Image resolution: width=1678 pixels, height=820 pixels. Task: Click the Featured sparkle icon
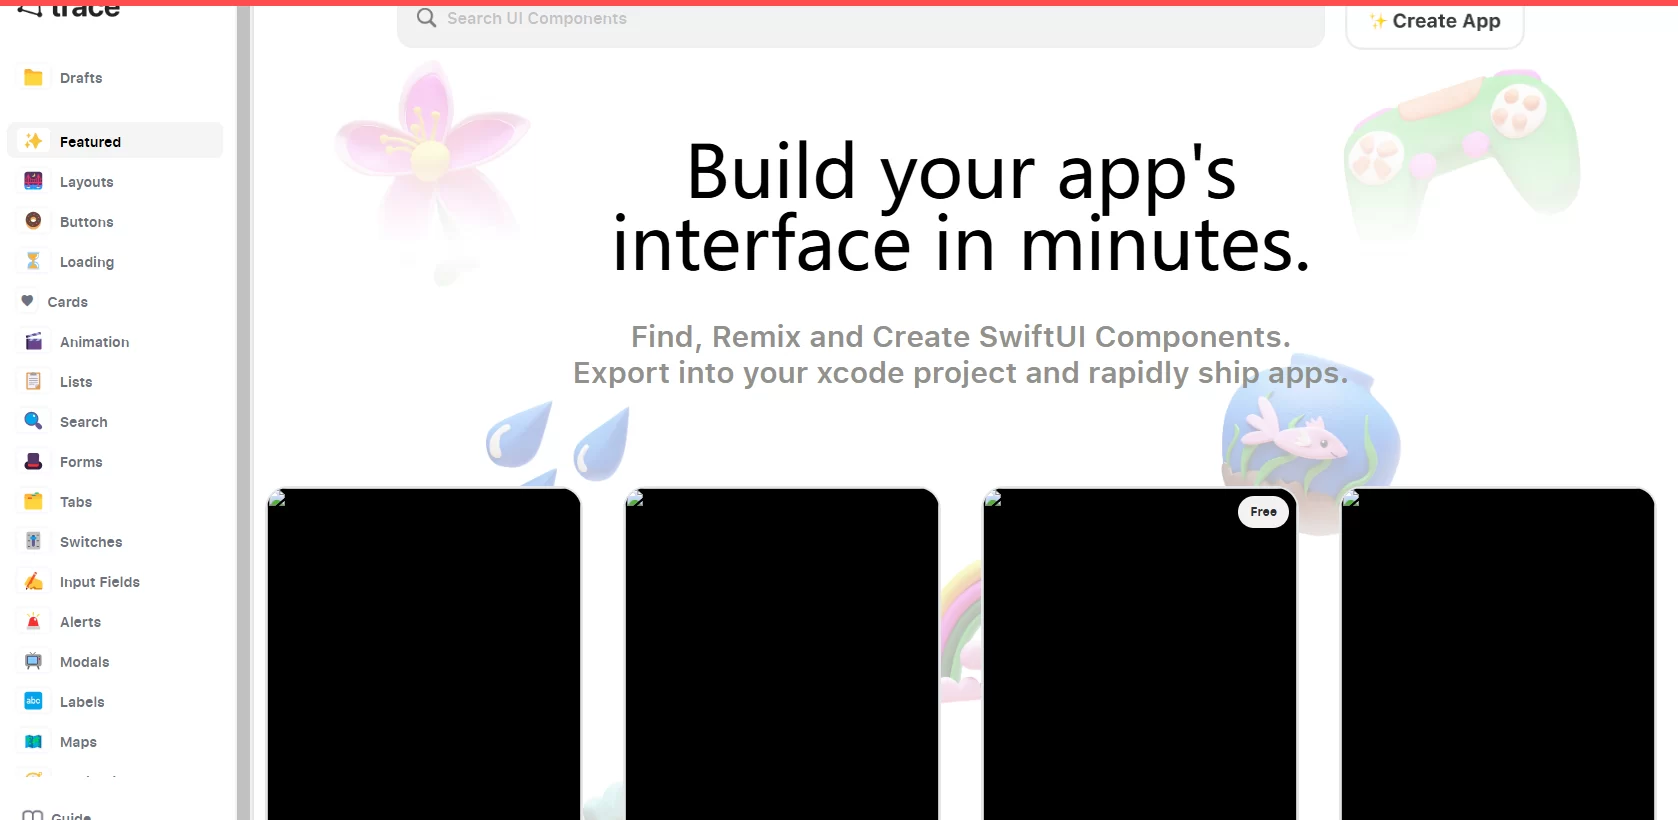(x=33, y=141)
